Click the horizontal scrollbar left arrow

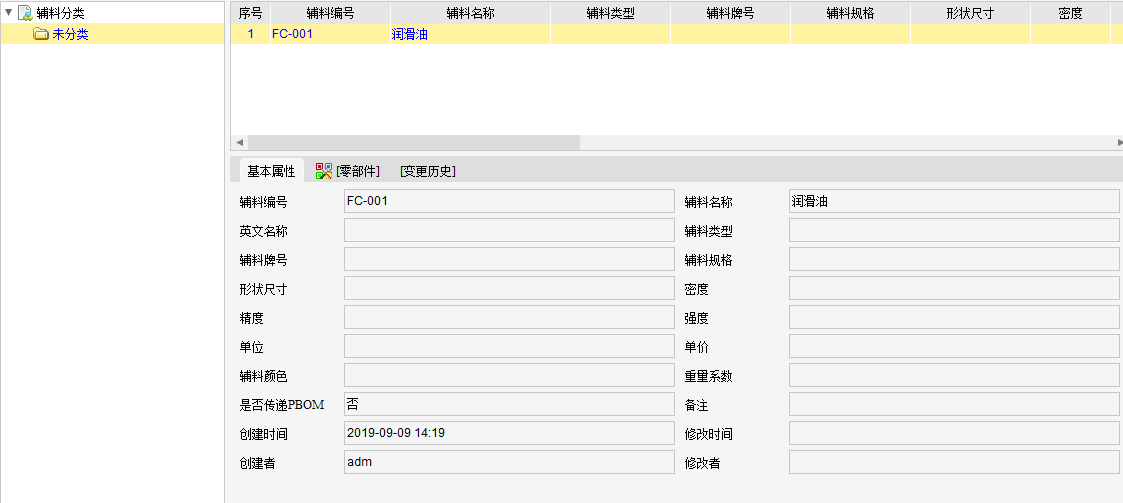(239, 143)
